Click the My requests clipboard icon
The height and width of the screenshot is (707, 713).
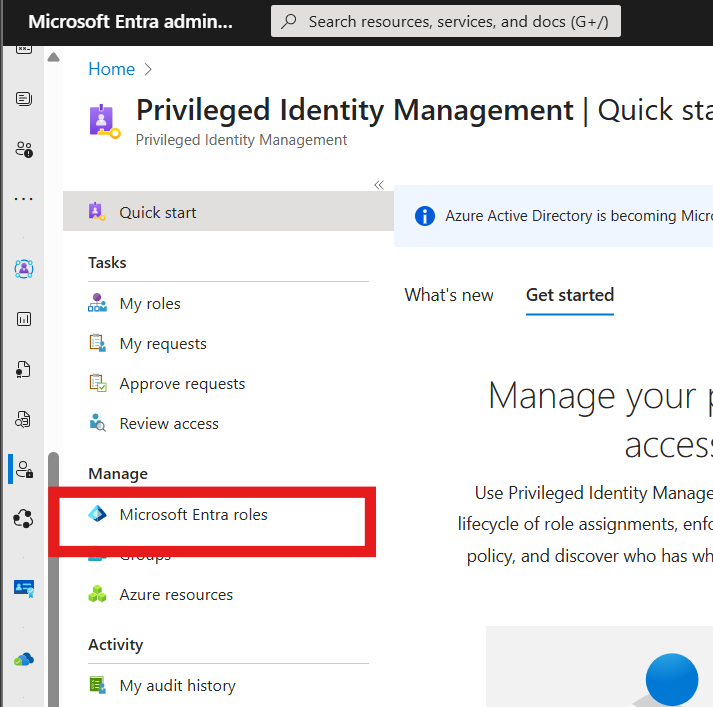point(98,343)
